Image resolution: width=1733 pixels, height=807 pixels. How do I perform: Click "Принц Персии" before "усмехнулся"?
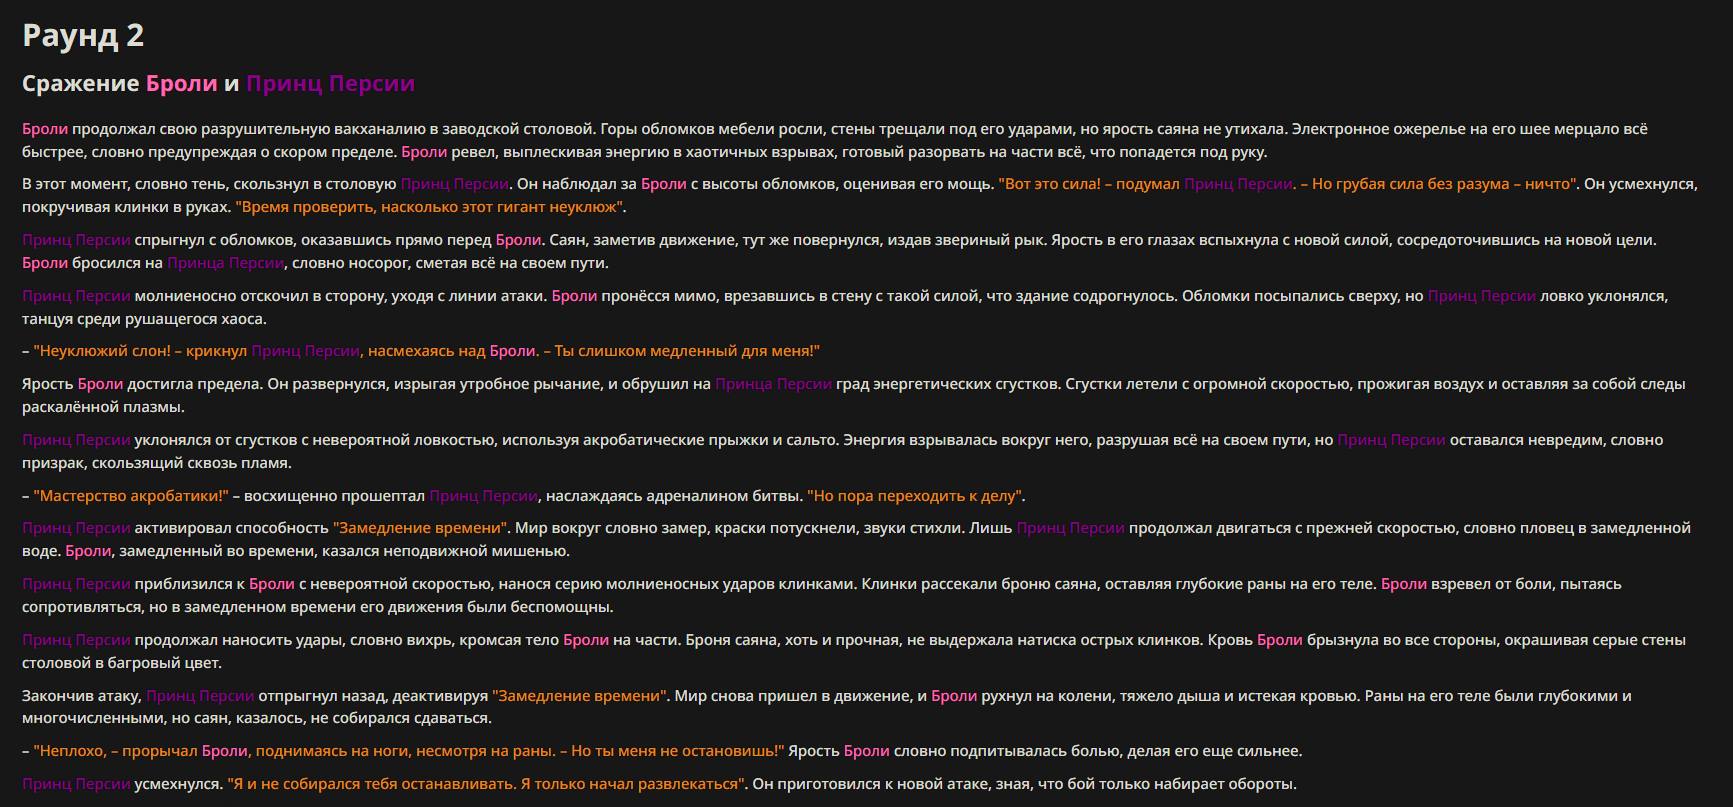pyautogui.click(x=76, y=784)
